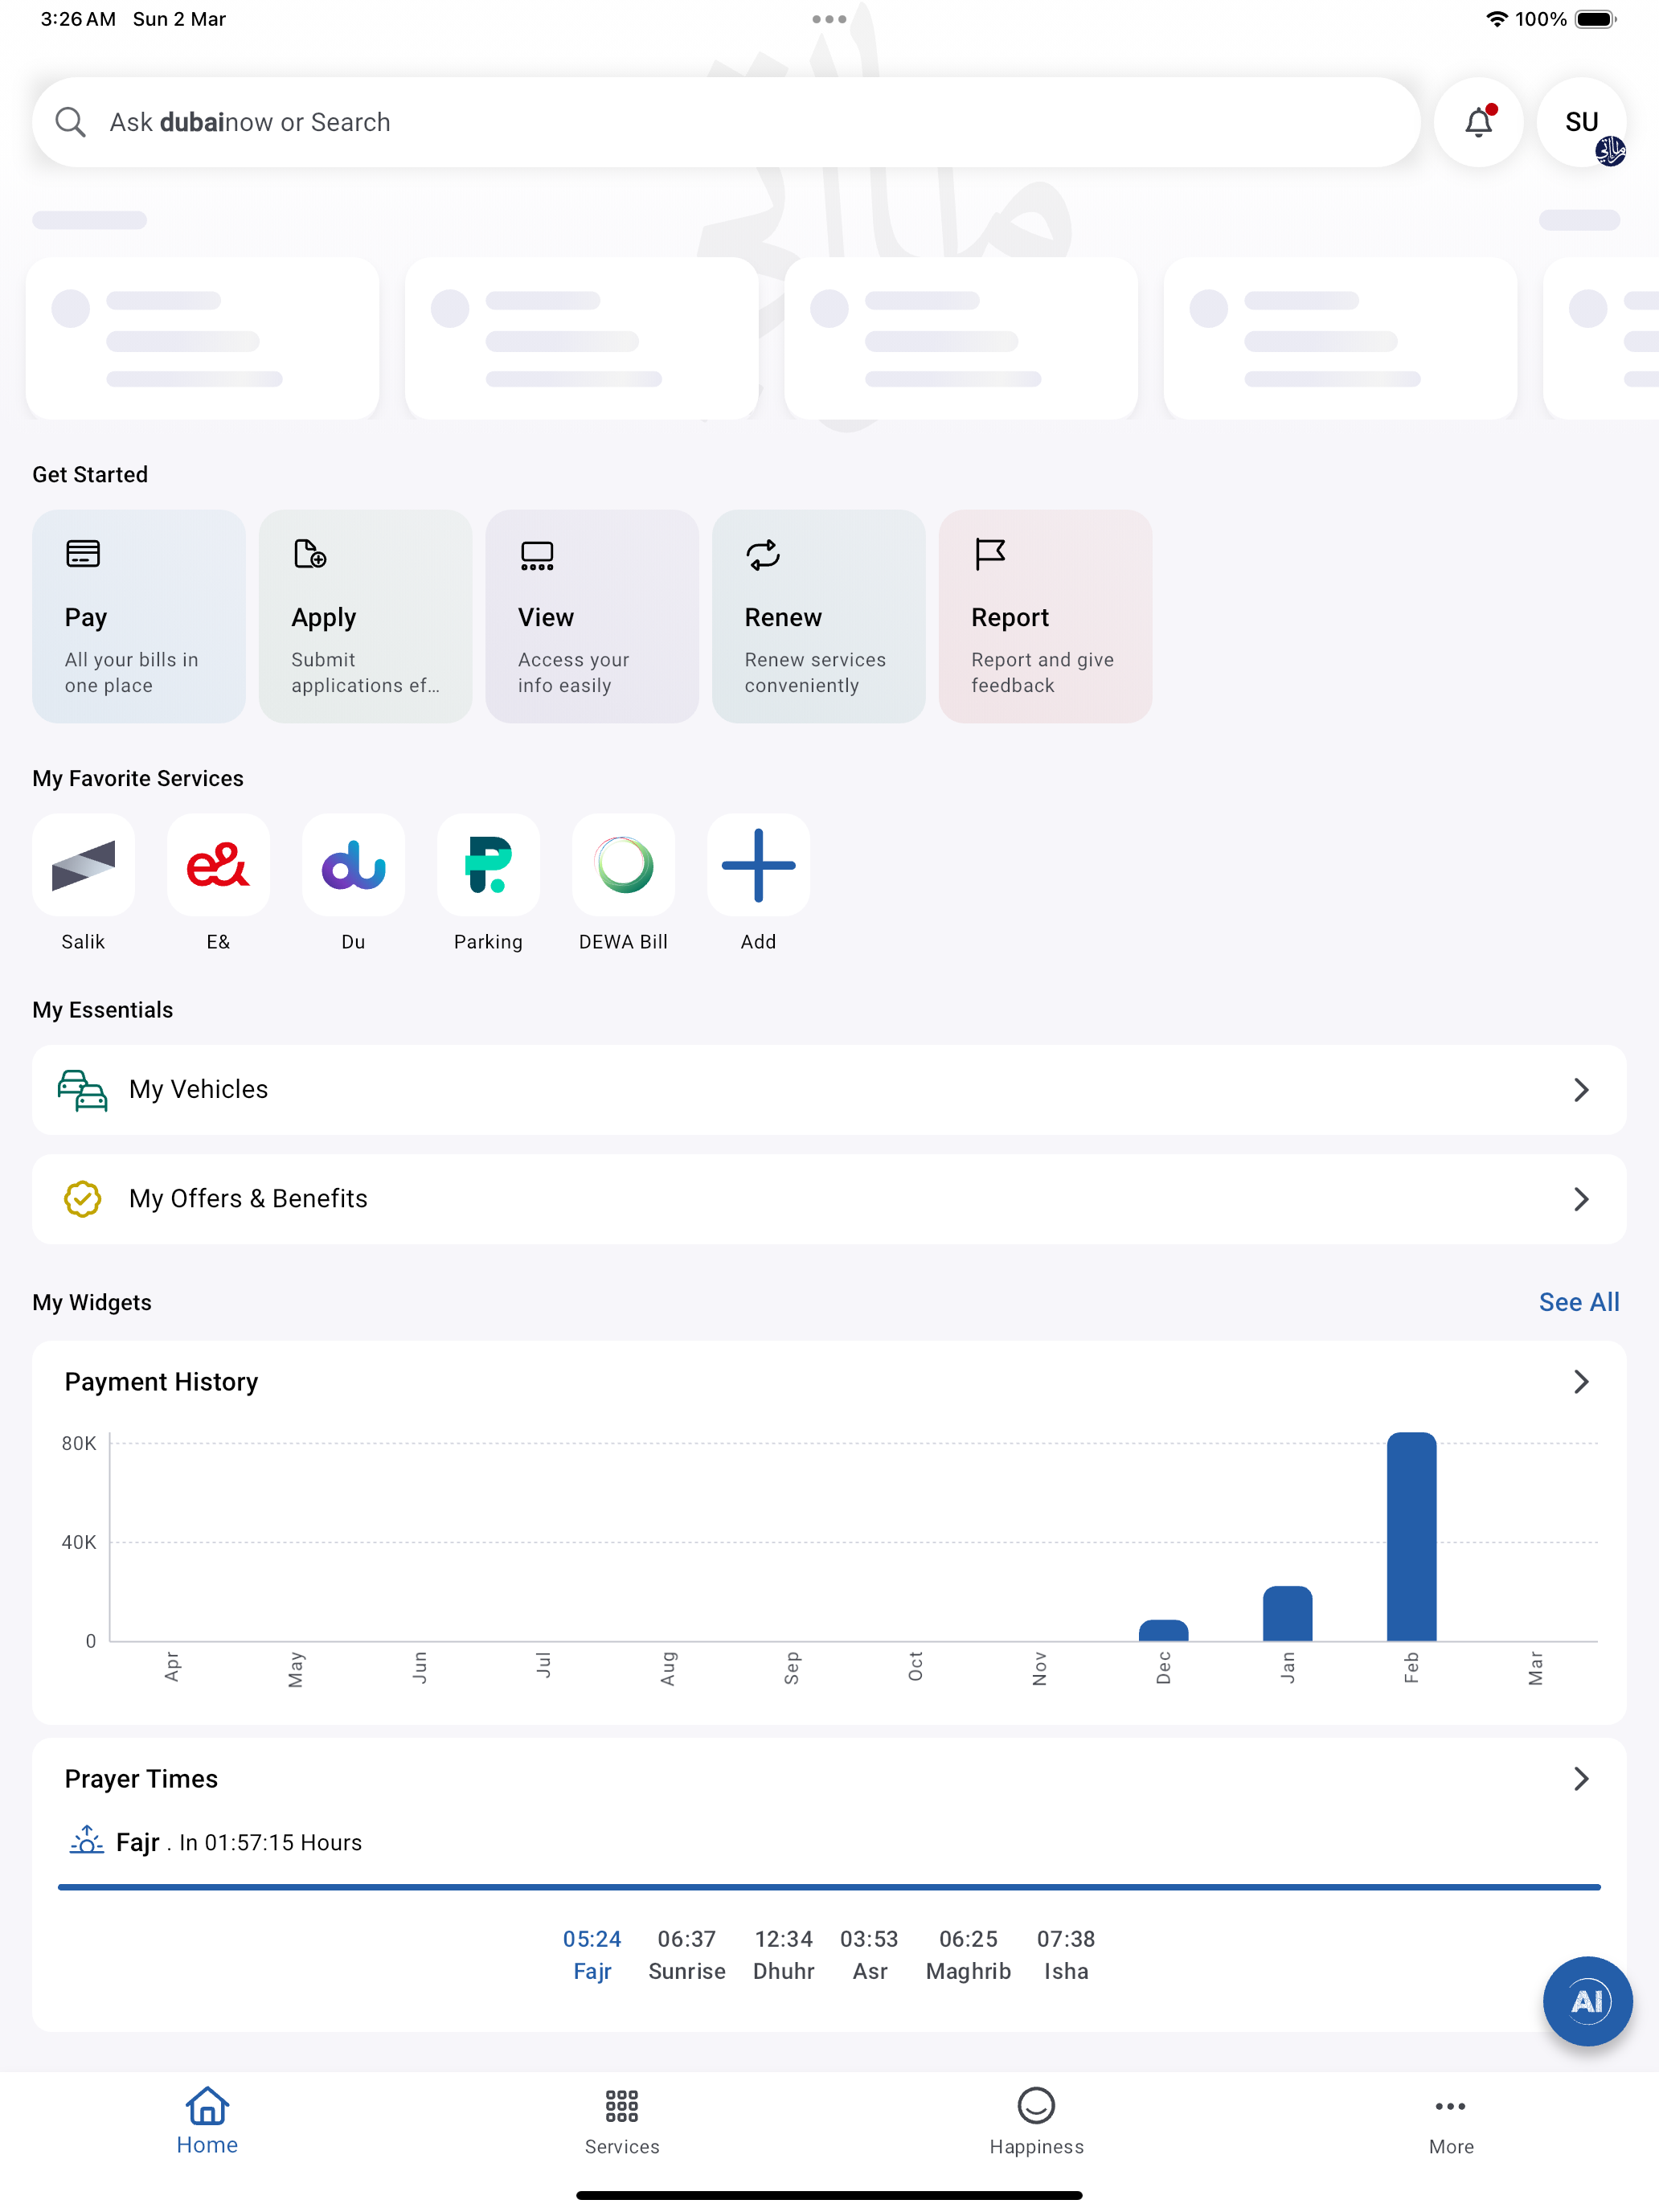Switch to the Happiness tab
Screen dimensions: 1659x2212
[1036, 2120]
